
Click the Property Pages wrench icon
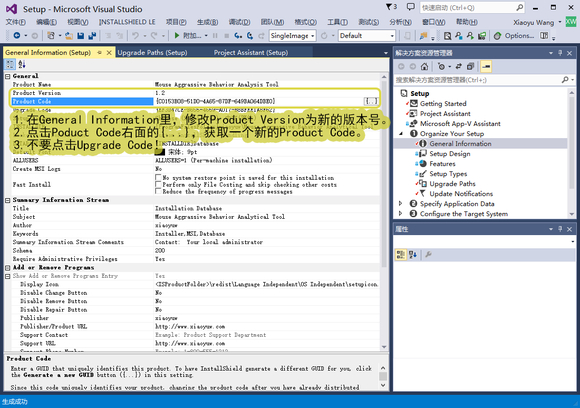(x=428, y=254)
